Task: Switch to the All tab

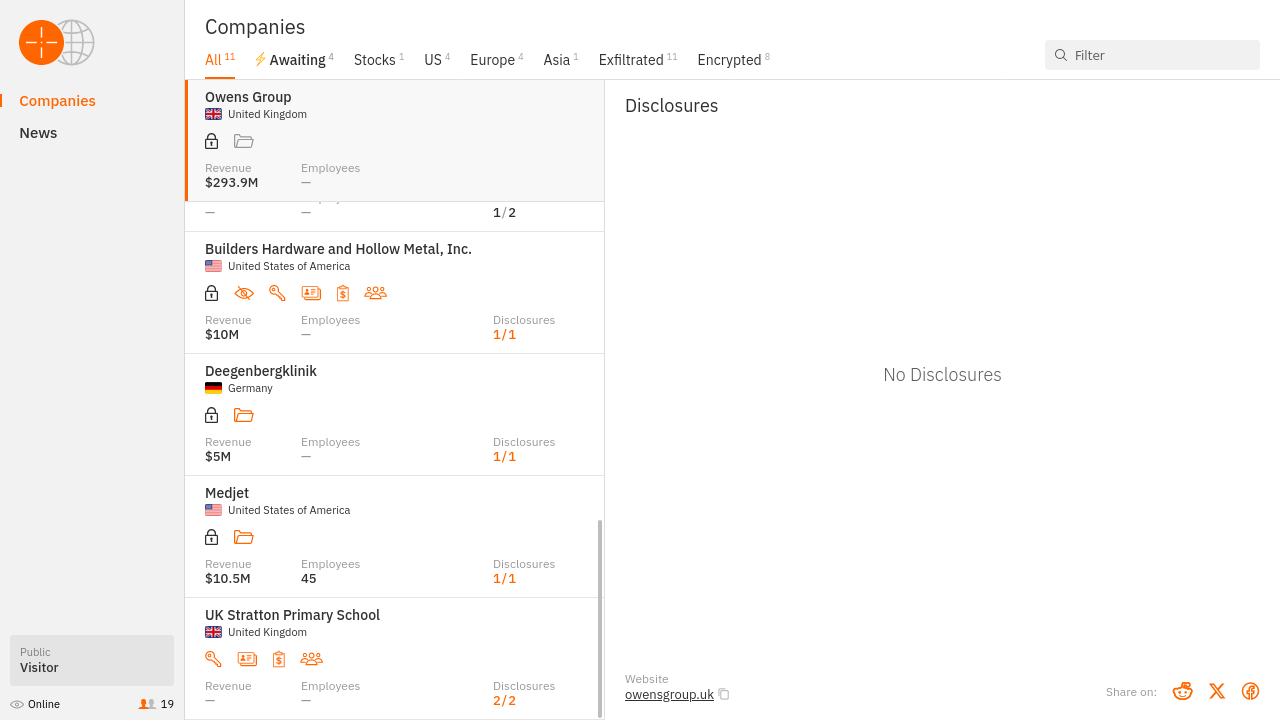Action: [x=220, y=60]
